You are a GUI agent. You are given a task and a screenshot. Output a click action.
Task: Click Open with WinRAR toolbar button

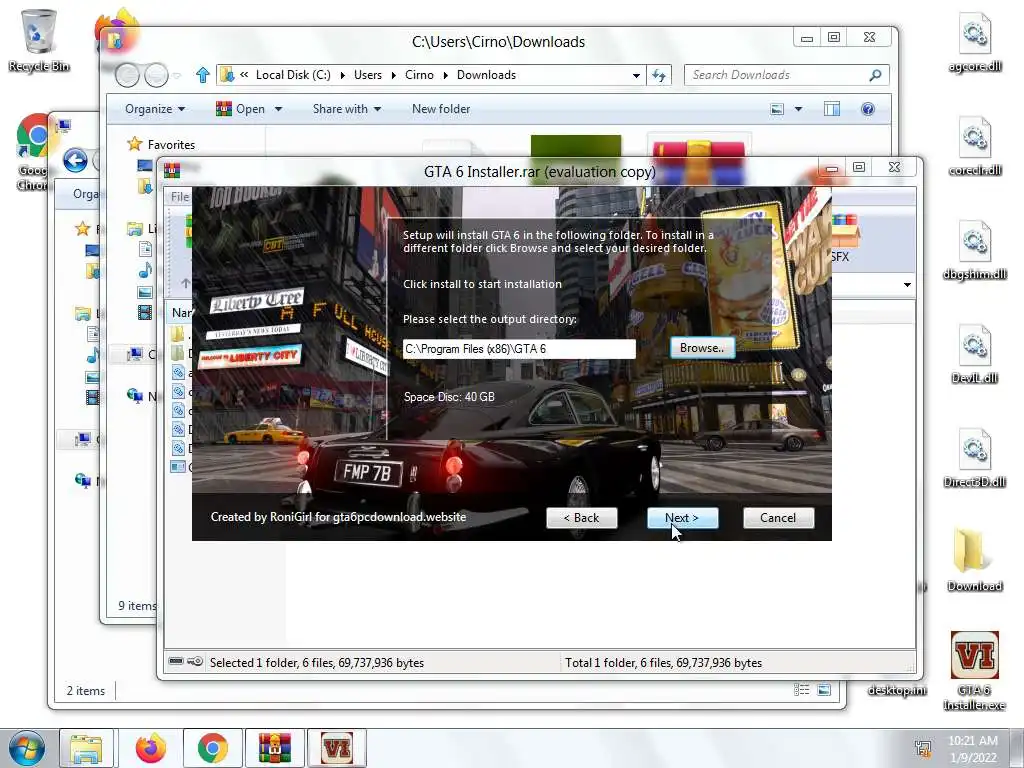coord(240,109)
